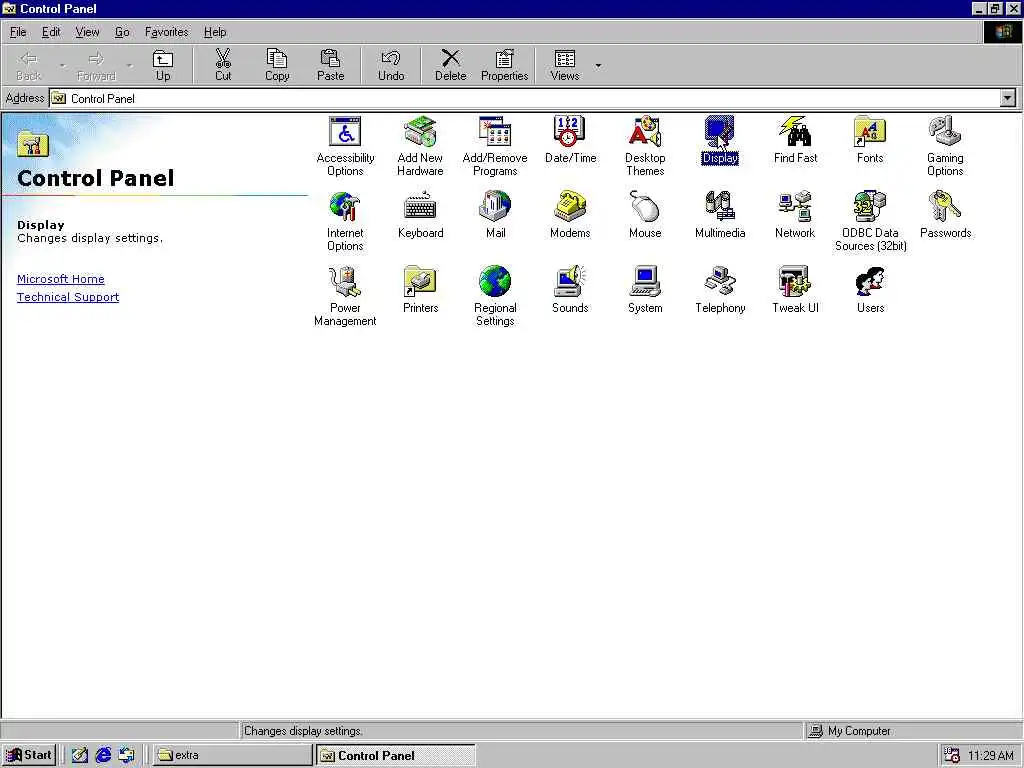
Task: Open the Date/Time settings icon
Action: [570, 140]
